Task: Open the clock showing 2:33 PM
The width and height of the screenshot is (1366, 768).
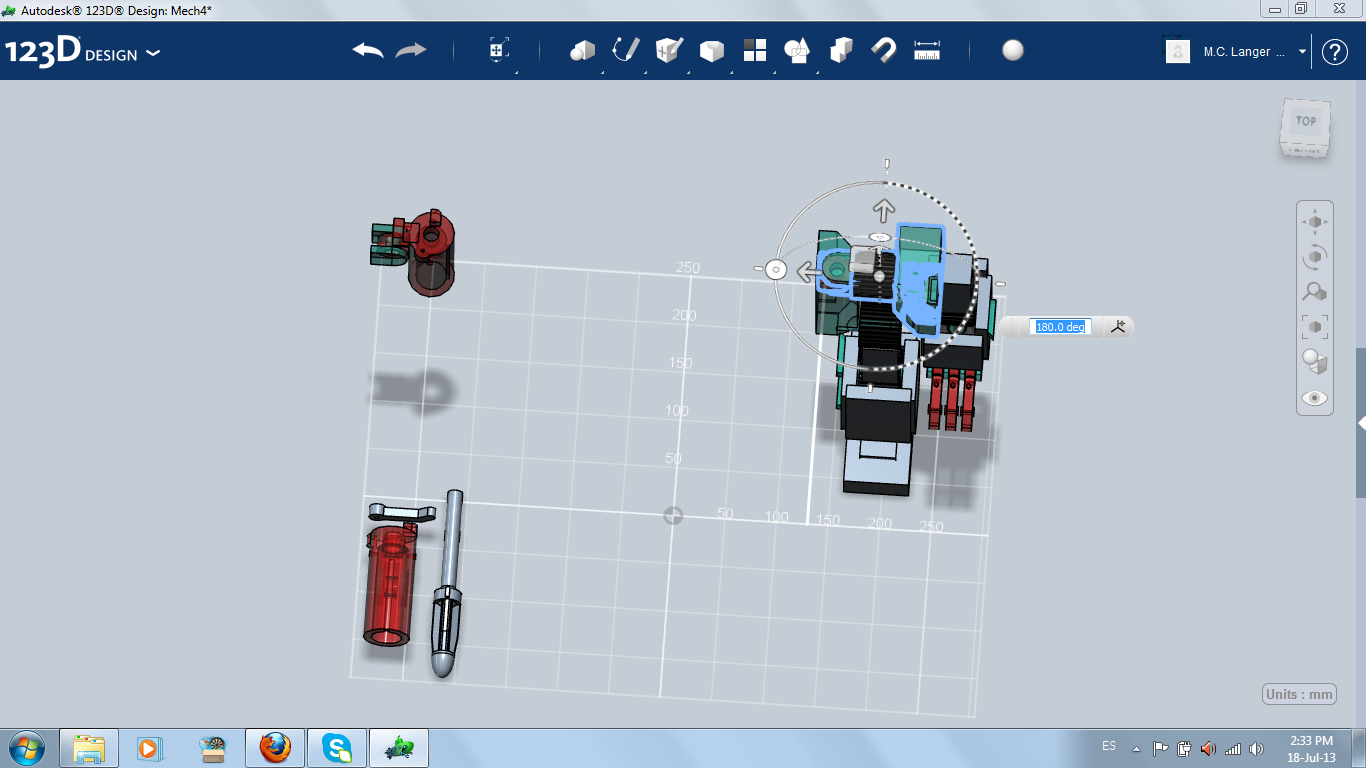Action: tap(1311, 748)
